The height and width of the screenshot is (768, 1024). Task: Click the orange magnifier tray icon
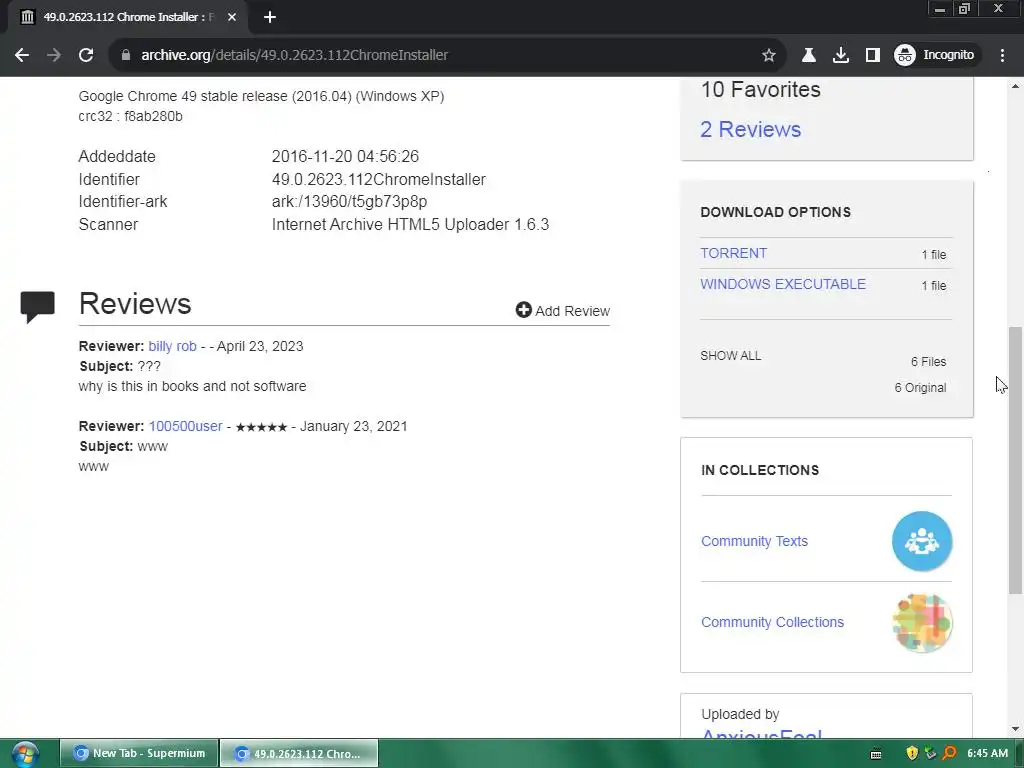click(949, 754)
